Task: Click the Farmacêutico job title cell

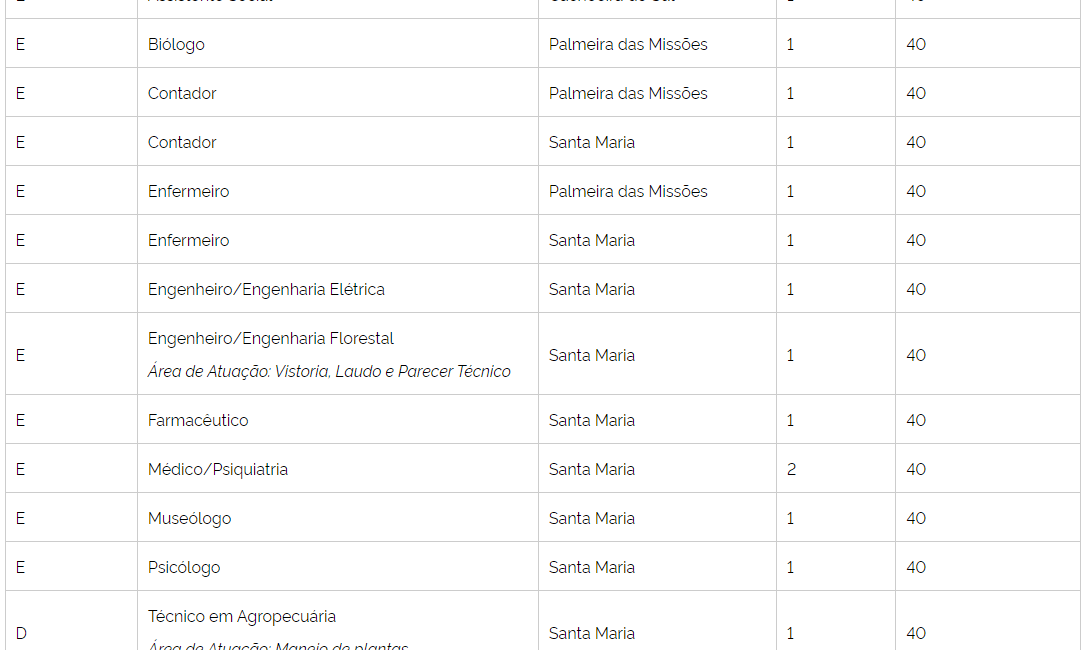Action: click(198, 420)
